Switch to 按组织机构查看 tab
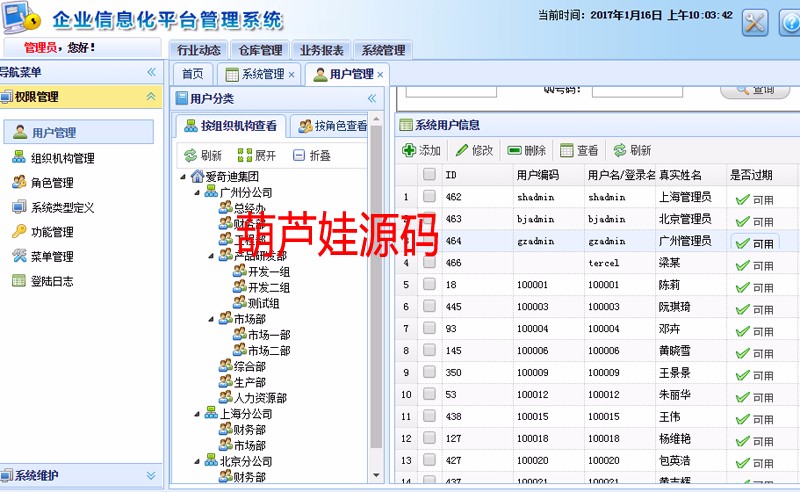This screenshot has width=800, height=492. coord(231,126)
